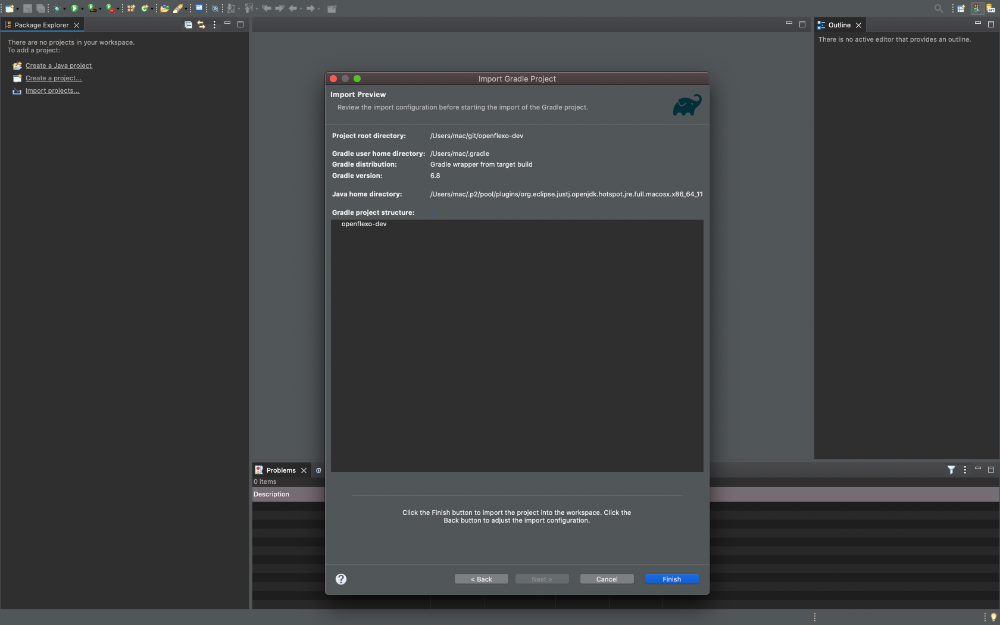This screenshot has width=1000, height=625.
Task: Minimize the Package Explorer view
Action: point(227,24)
